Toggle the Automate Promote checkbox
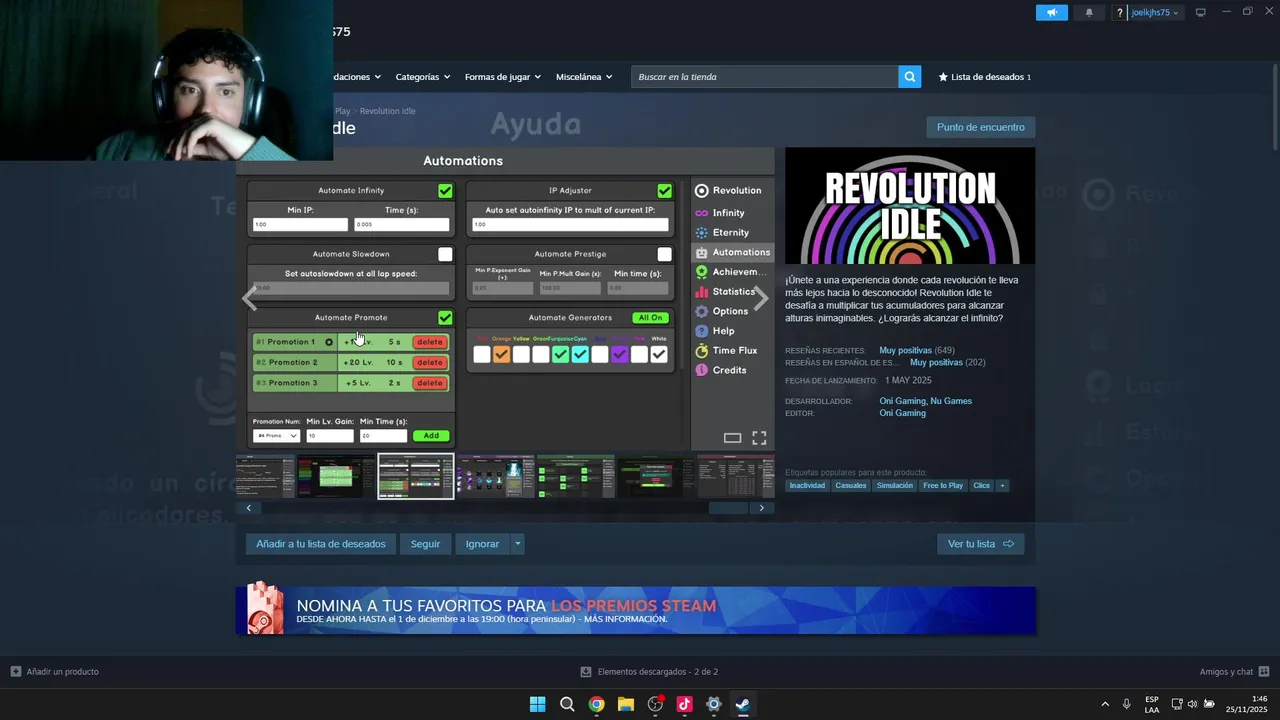This screenshot has width=1280, height=720. [445, 318]
